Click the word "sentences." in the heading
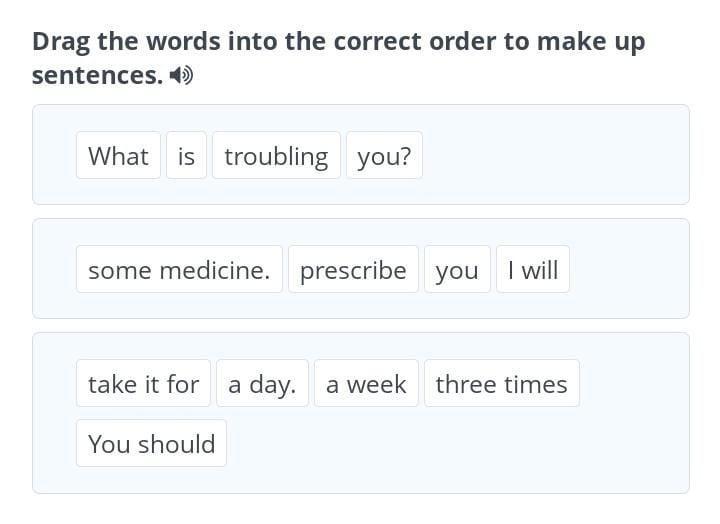 click(97, 75)
